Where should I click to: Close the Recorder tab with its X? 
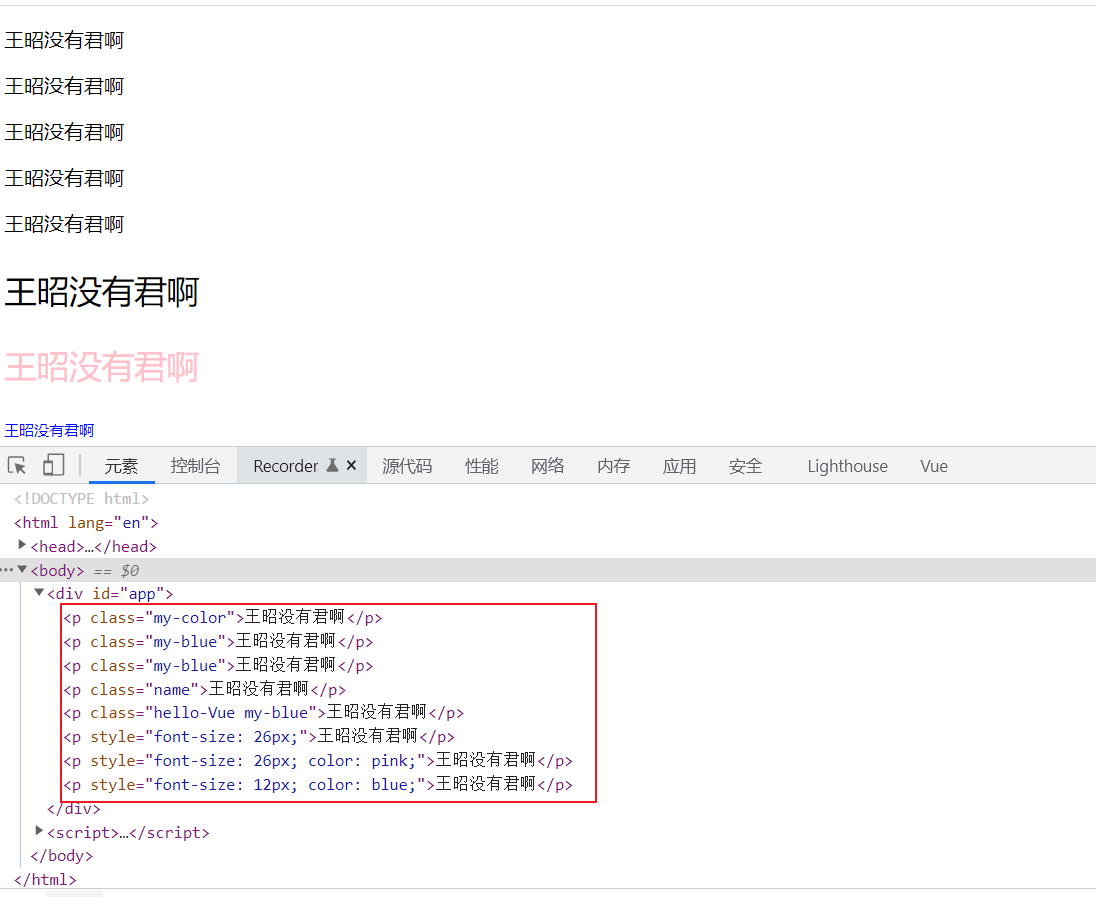(x=352, y=465)
